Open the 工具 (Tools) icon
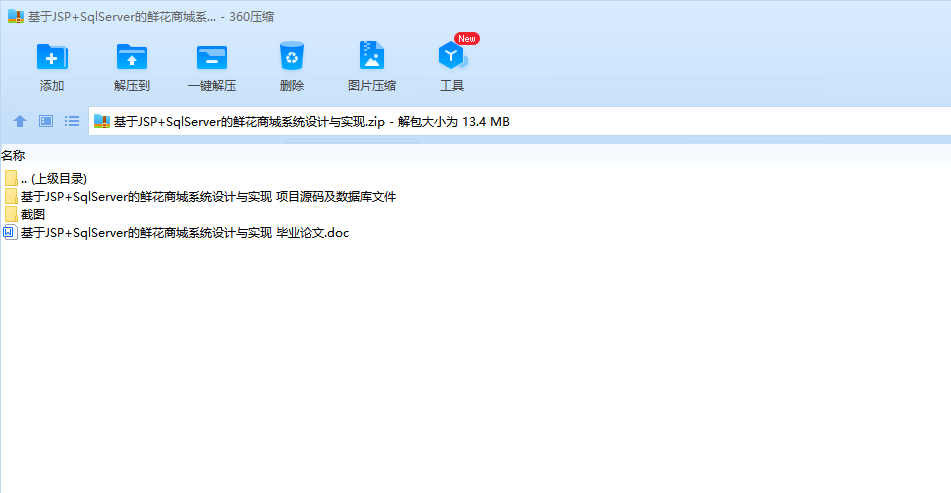 (452, 56)
